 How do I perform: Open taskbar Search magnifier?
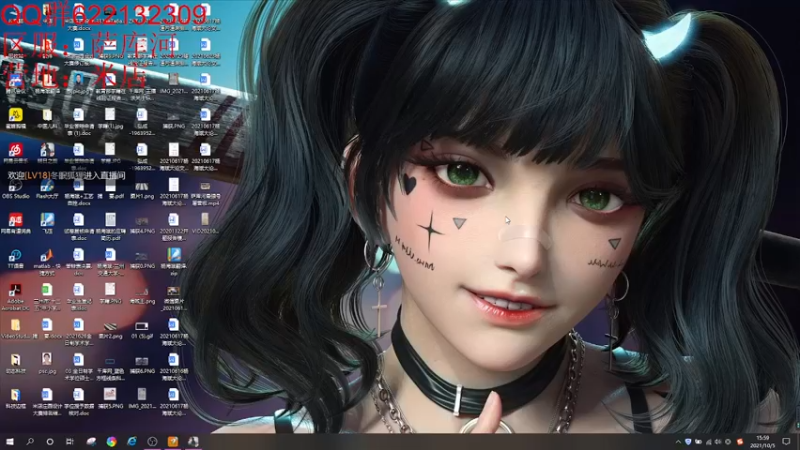click(x=30, y=441)
